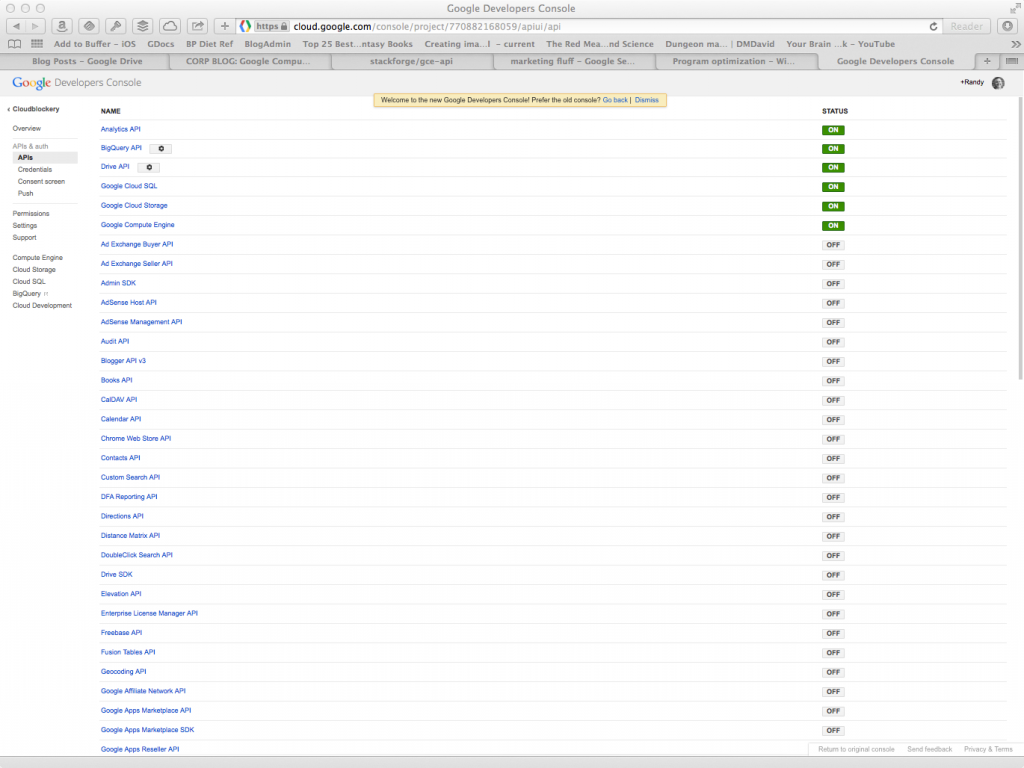Screen dimensions: 1024x768
Task: Click the key icon in the browser toolbar
Action: (x=115, y=26)
